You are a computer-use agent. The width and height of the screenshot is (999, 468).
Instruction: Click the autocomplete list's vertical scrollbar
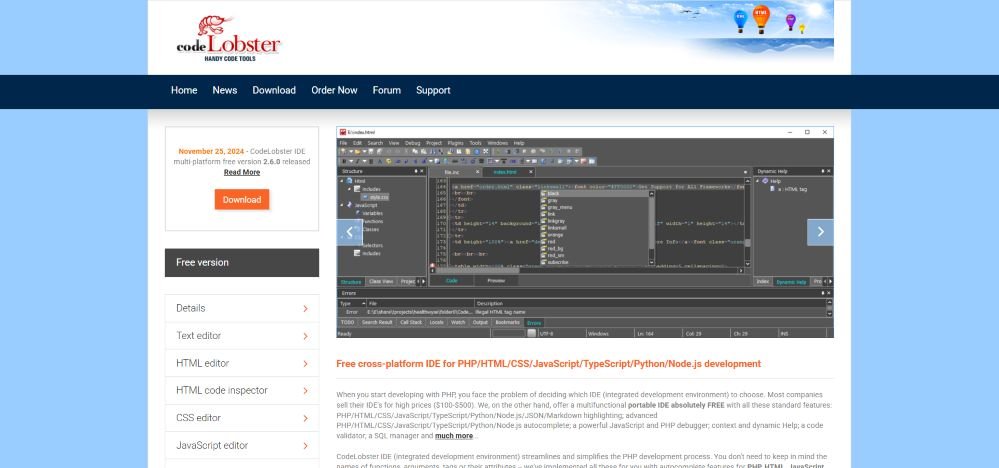tap(652, 228)
